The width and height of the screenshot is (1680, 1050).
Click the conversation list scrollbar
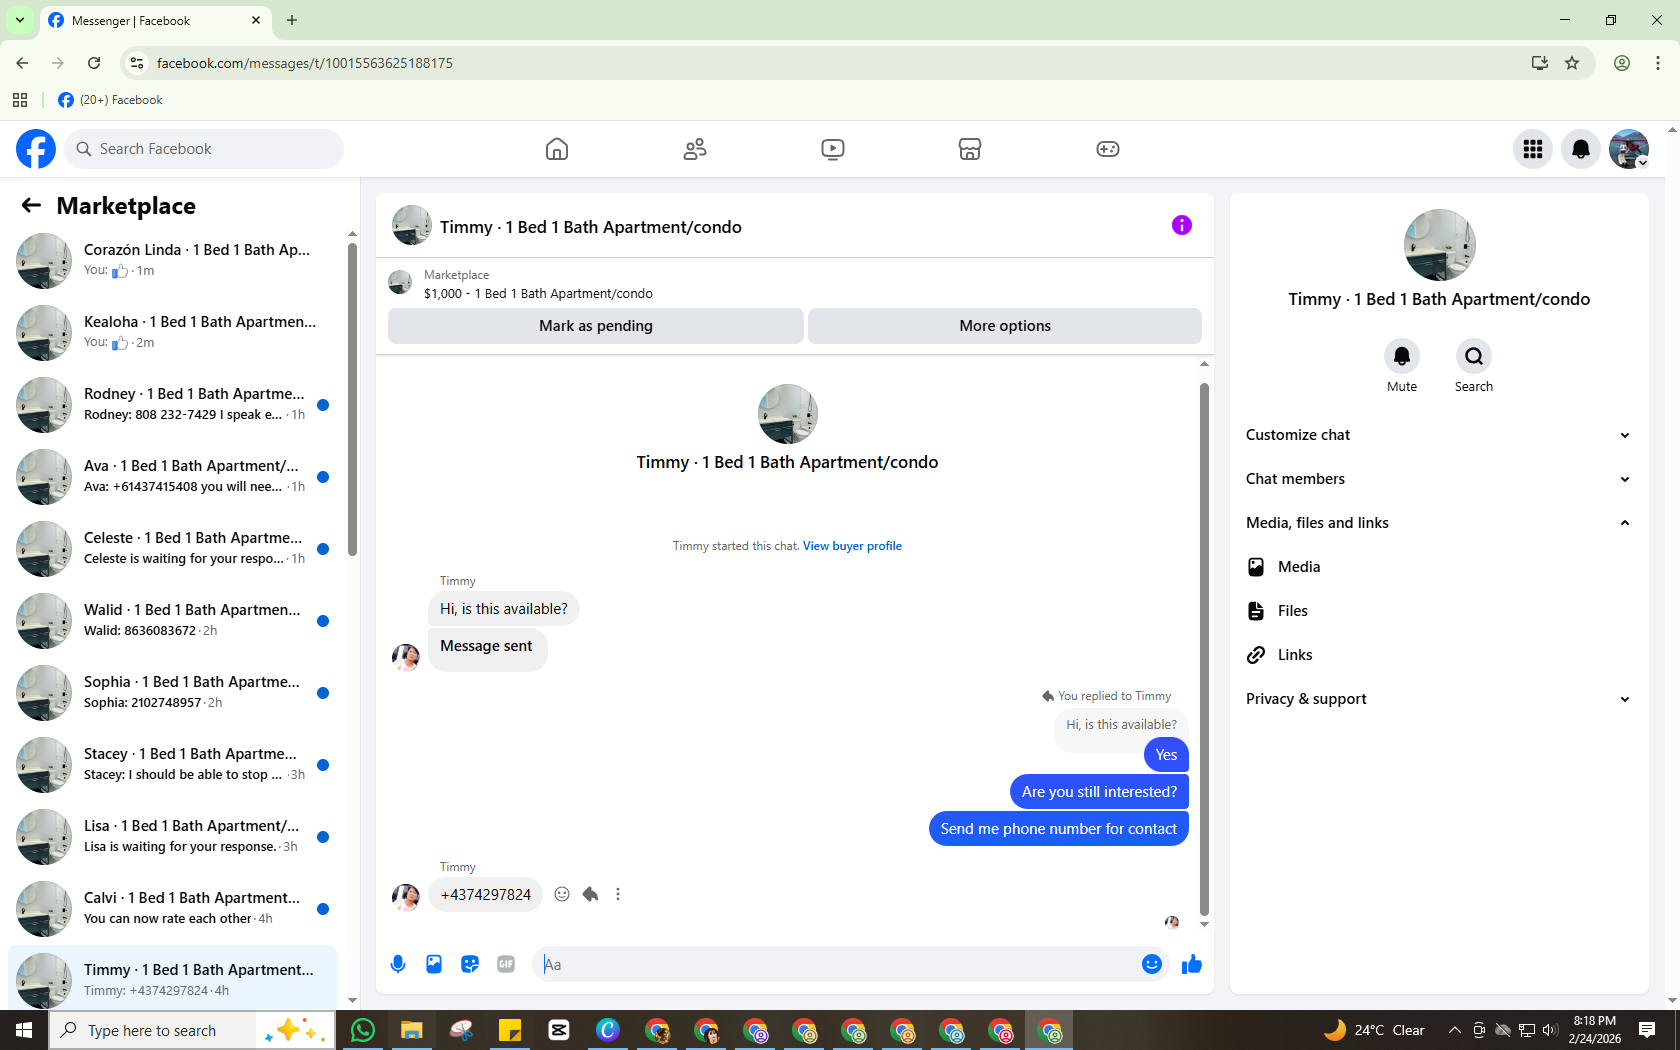pyautogui.click(x=352, y=399)
